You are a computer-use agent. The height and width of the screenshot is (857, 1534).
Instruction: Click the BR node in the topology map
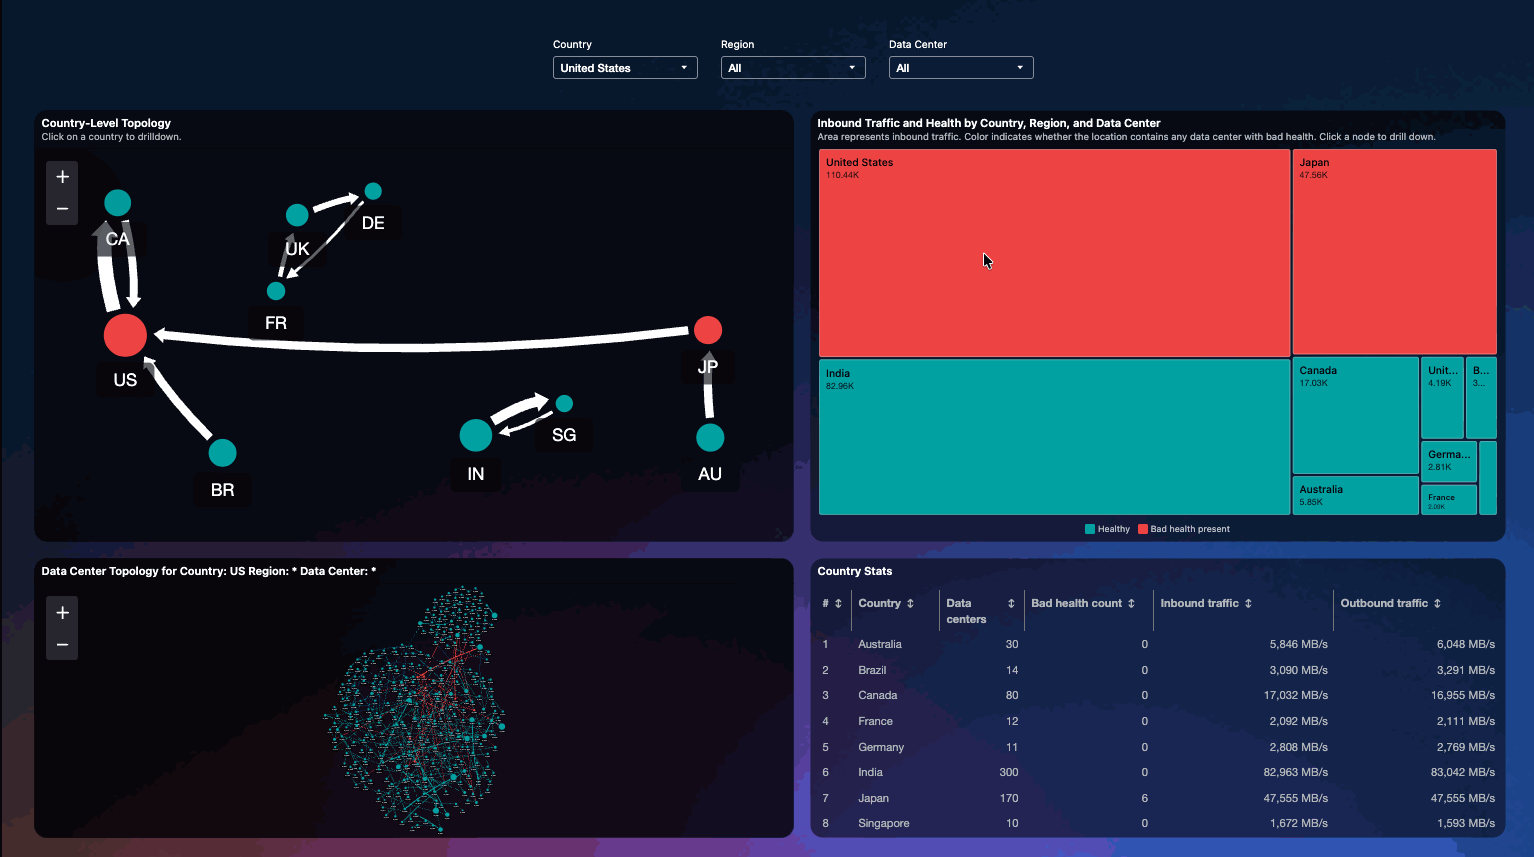pyautogui.click(x=222, y=453)
